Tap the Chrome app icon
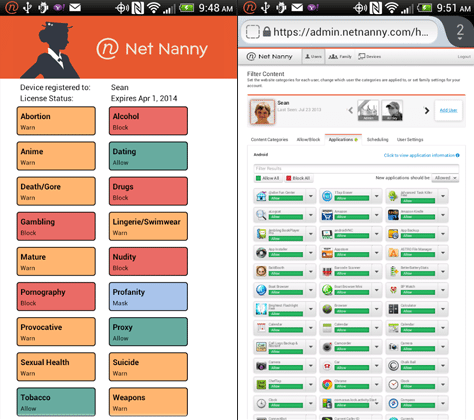The height and width of the screenshot is (420, 474). (x=327, y=384)
